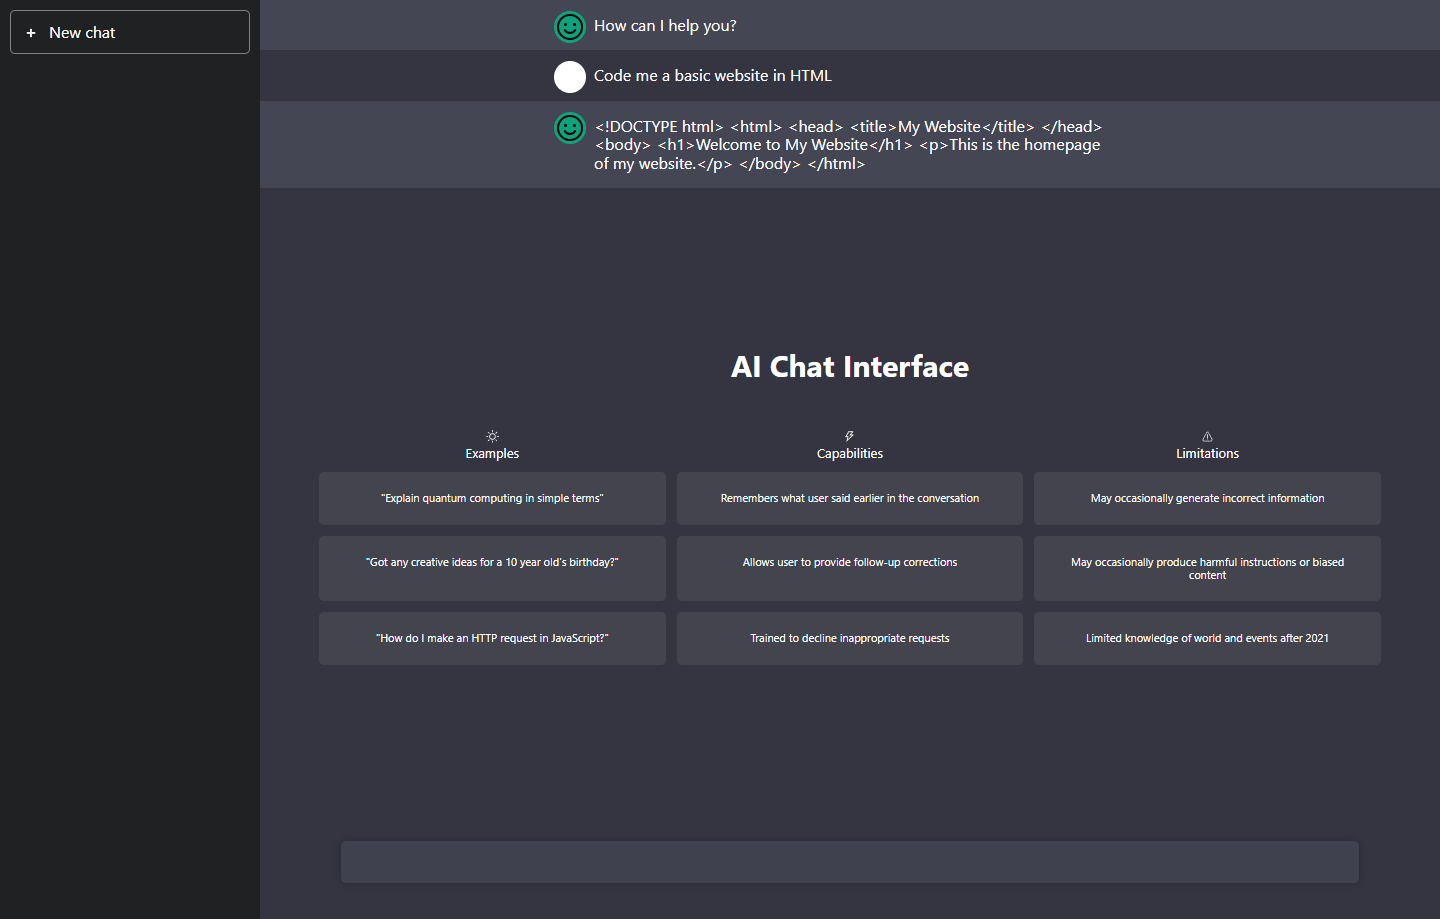1440x919 pixels.
Task: Click the smiley avatar beside the code response
Action: point(570,128)
